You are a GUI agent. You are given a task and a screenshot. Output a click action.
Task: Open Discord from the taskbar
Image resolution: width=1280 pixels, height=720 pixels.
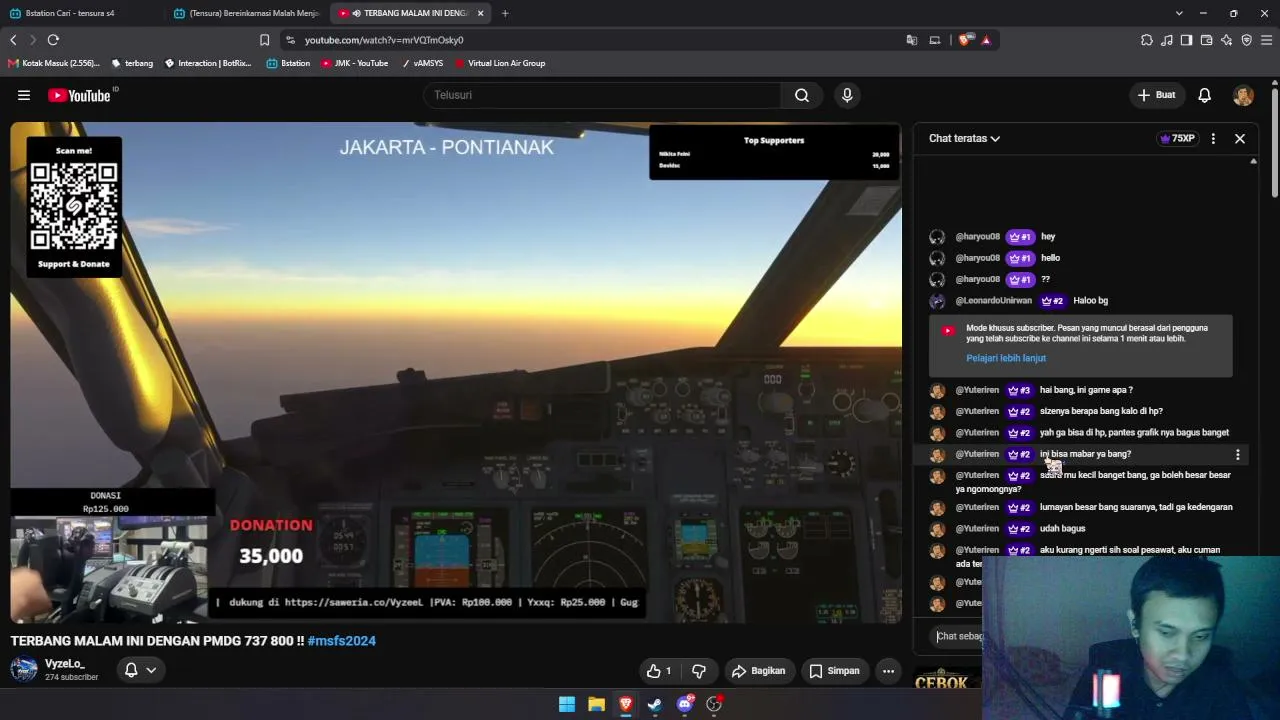click(685, 704)
